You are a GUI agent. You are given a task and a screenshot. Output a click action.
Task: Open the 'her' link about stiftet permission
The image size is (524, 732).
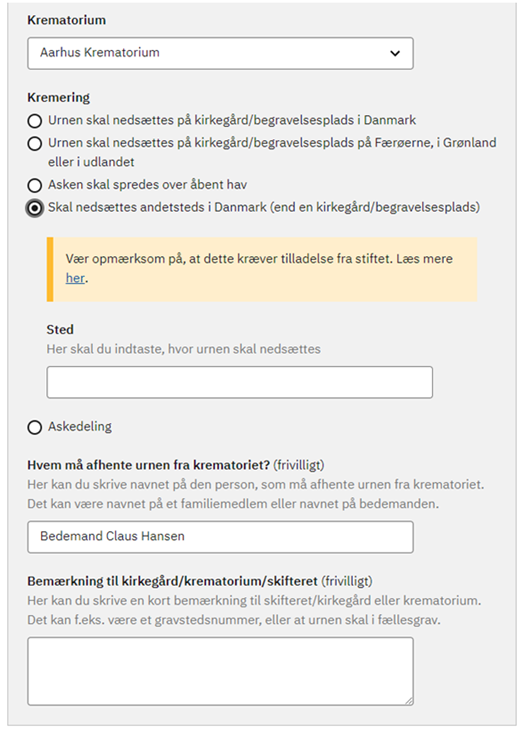pos(75,278)
